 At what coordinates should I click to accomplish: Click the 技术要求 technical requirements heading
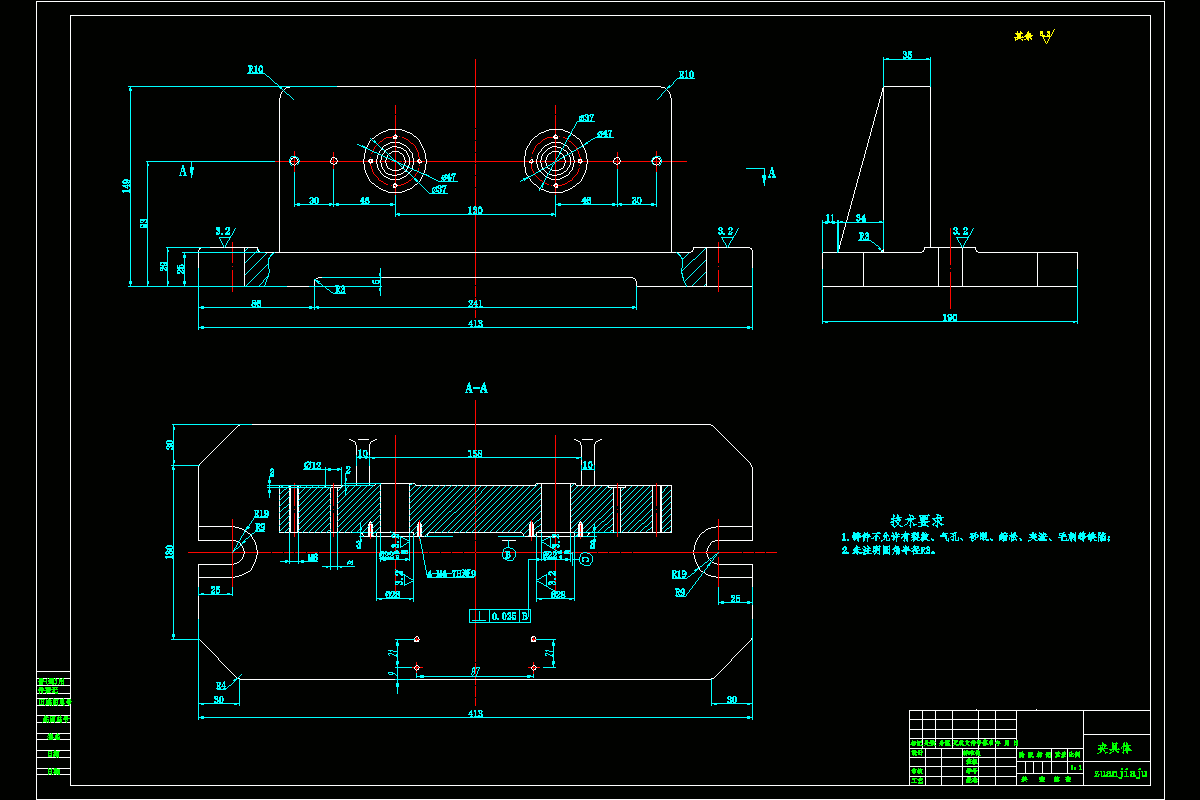tap(918, 521)
